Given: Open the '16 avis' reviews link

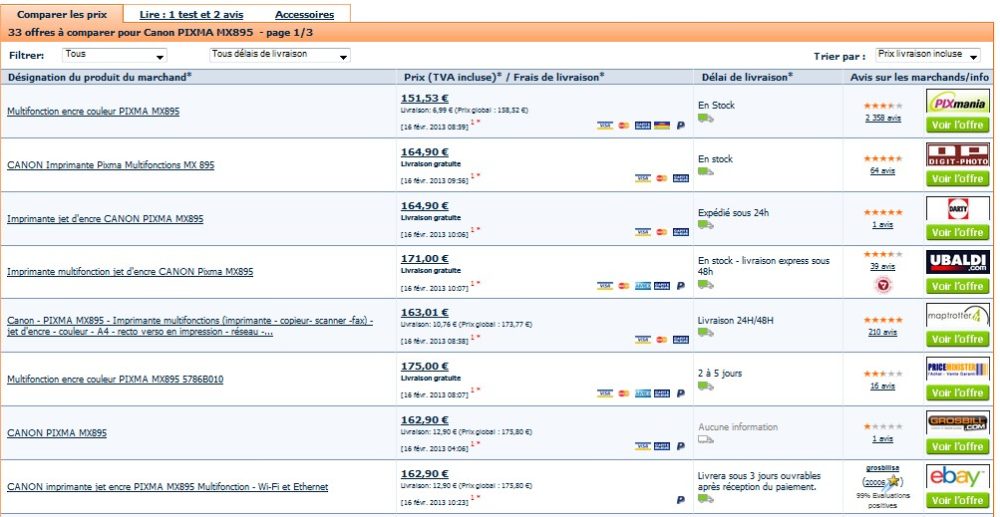Looking at the screenshot, I should pyautogui.click(x=883, y=386).
